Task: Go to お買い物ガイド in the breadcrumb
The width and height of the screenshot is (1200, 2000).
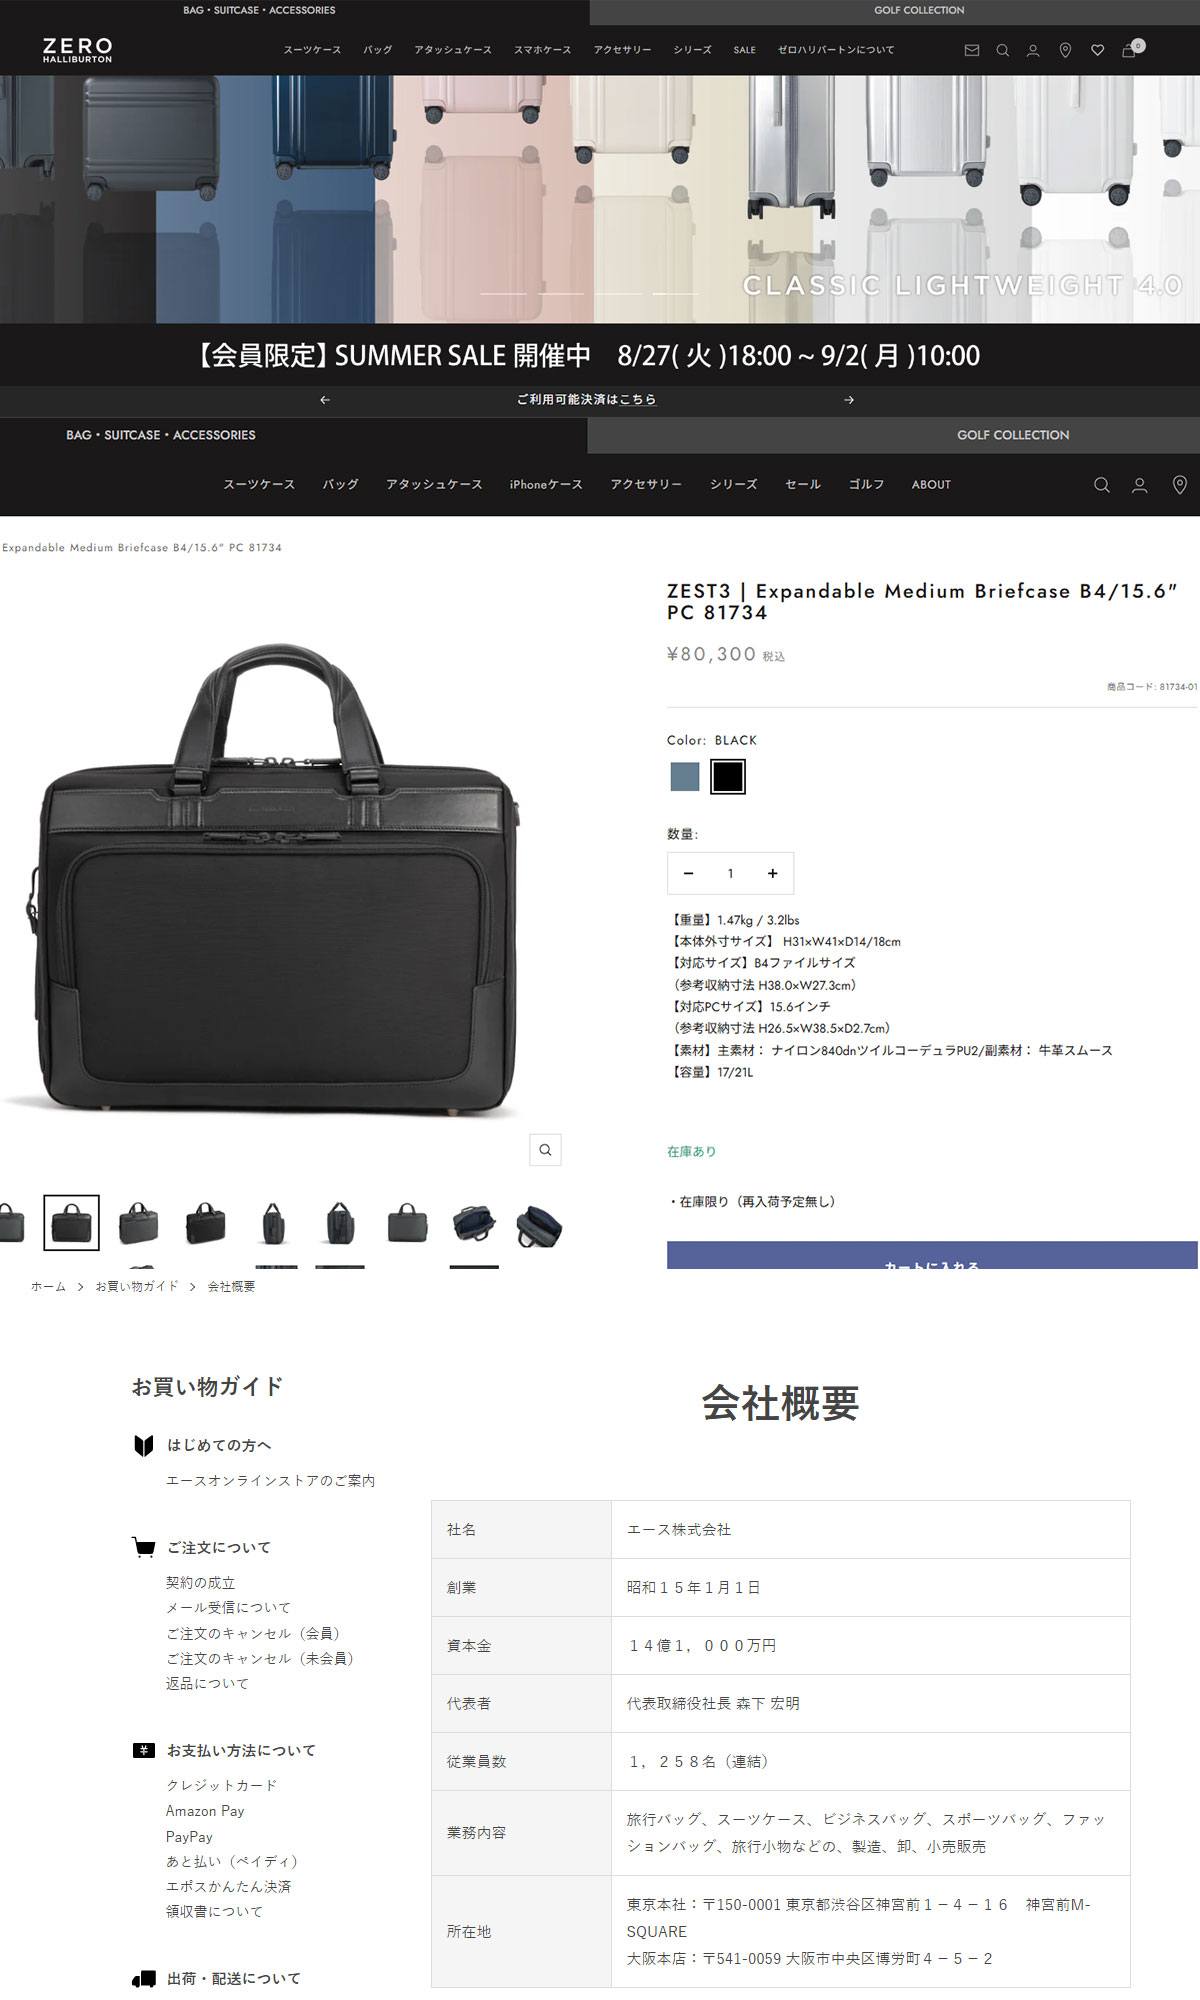Action: (x=136, y=1287)
